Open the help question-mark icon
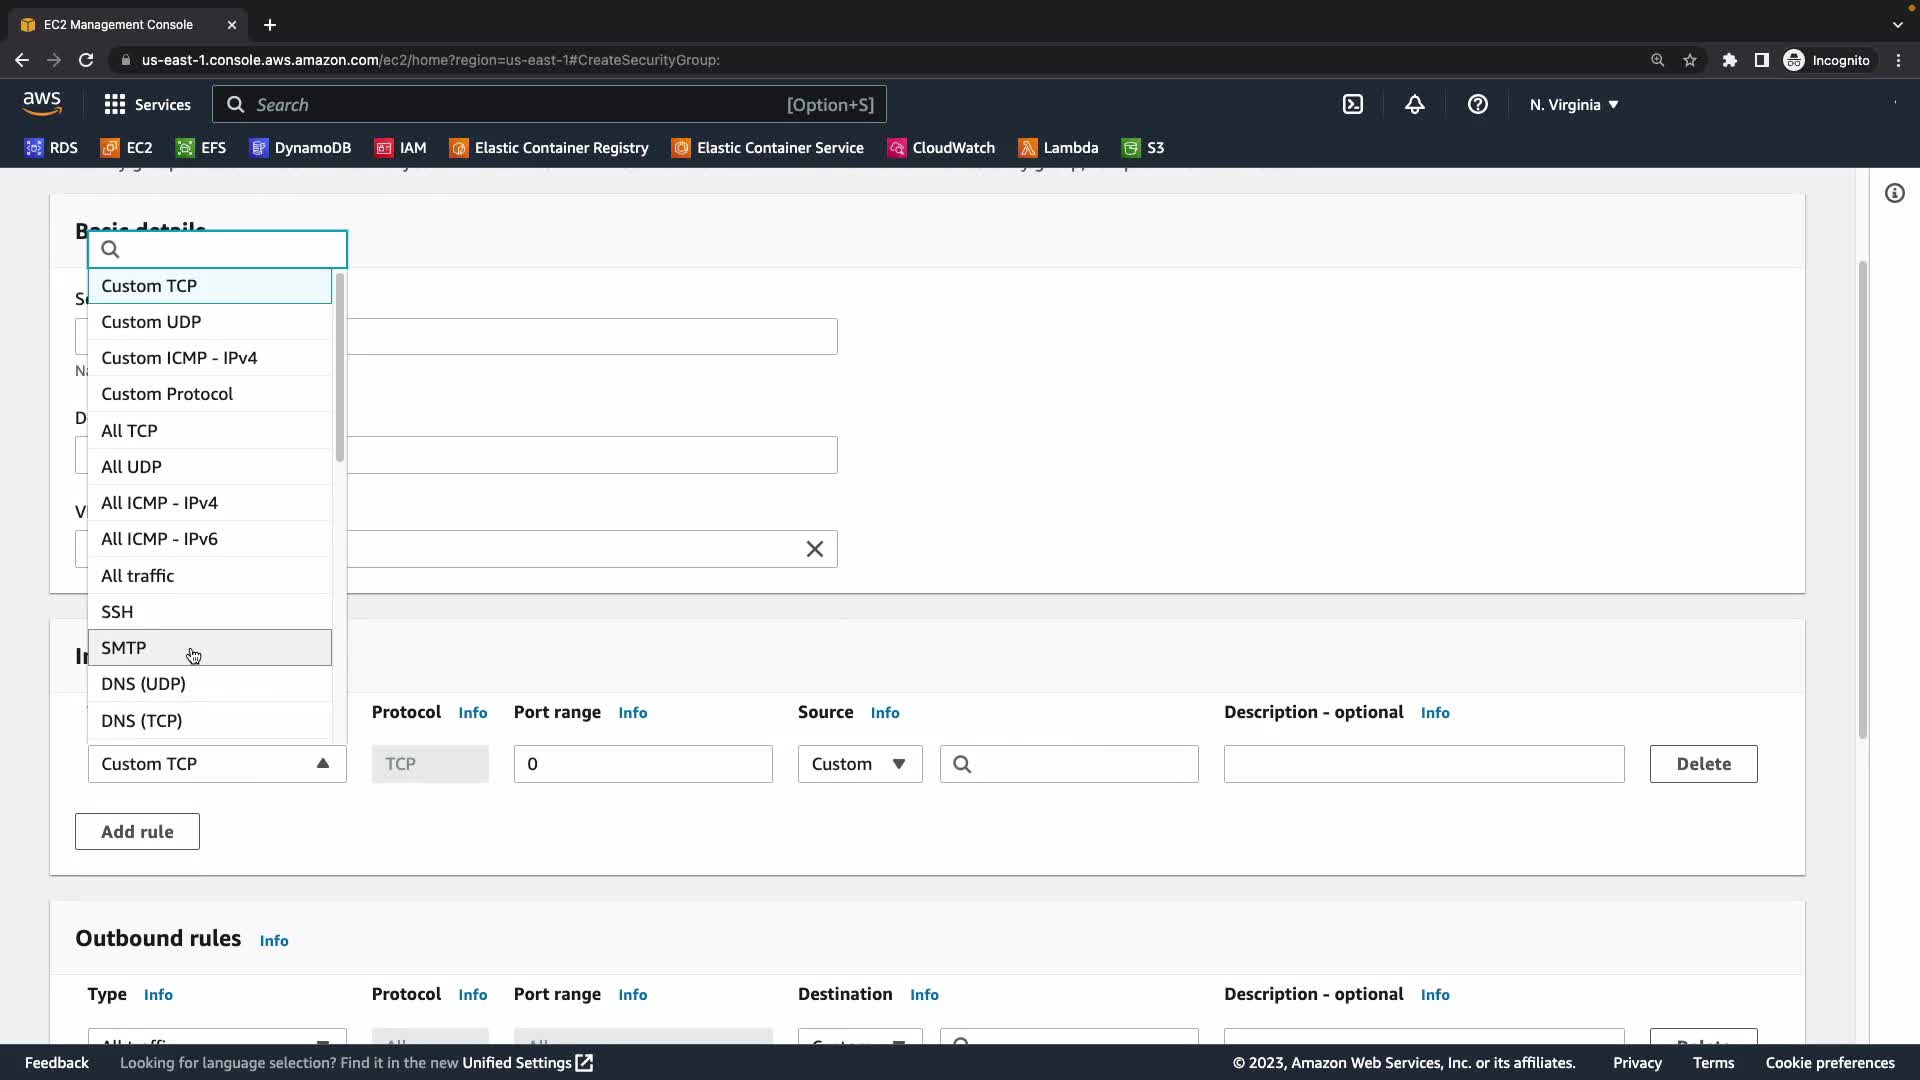Viewport: 1920px width, 1080px height. point(1477,105)
